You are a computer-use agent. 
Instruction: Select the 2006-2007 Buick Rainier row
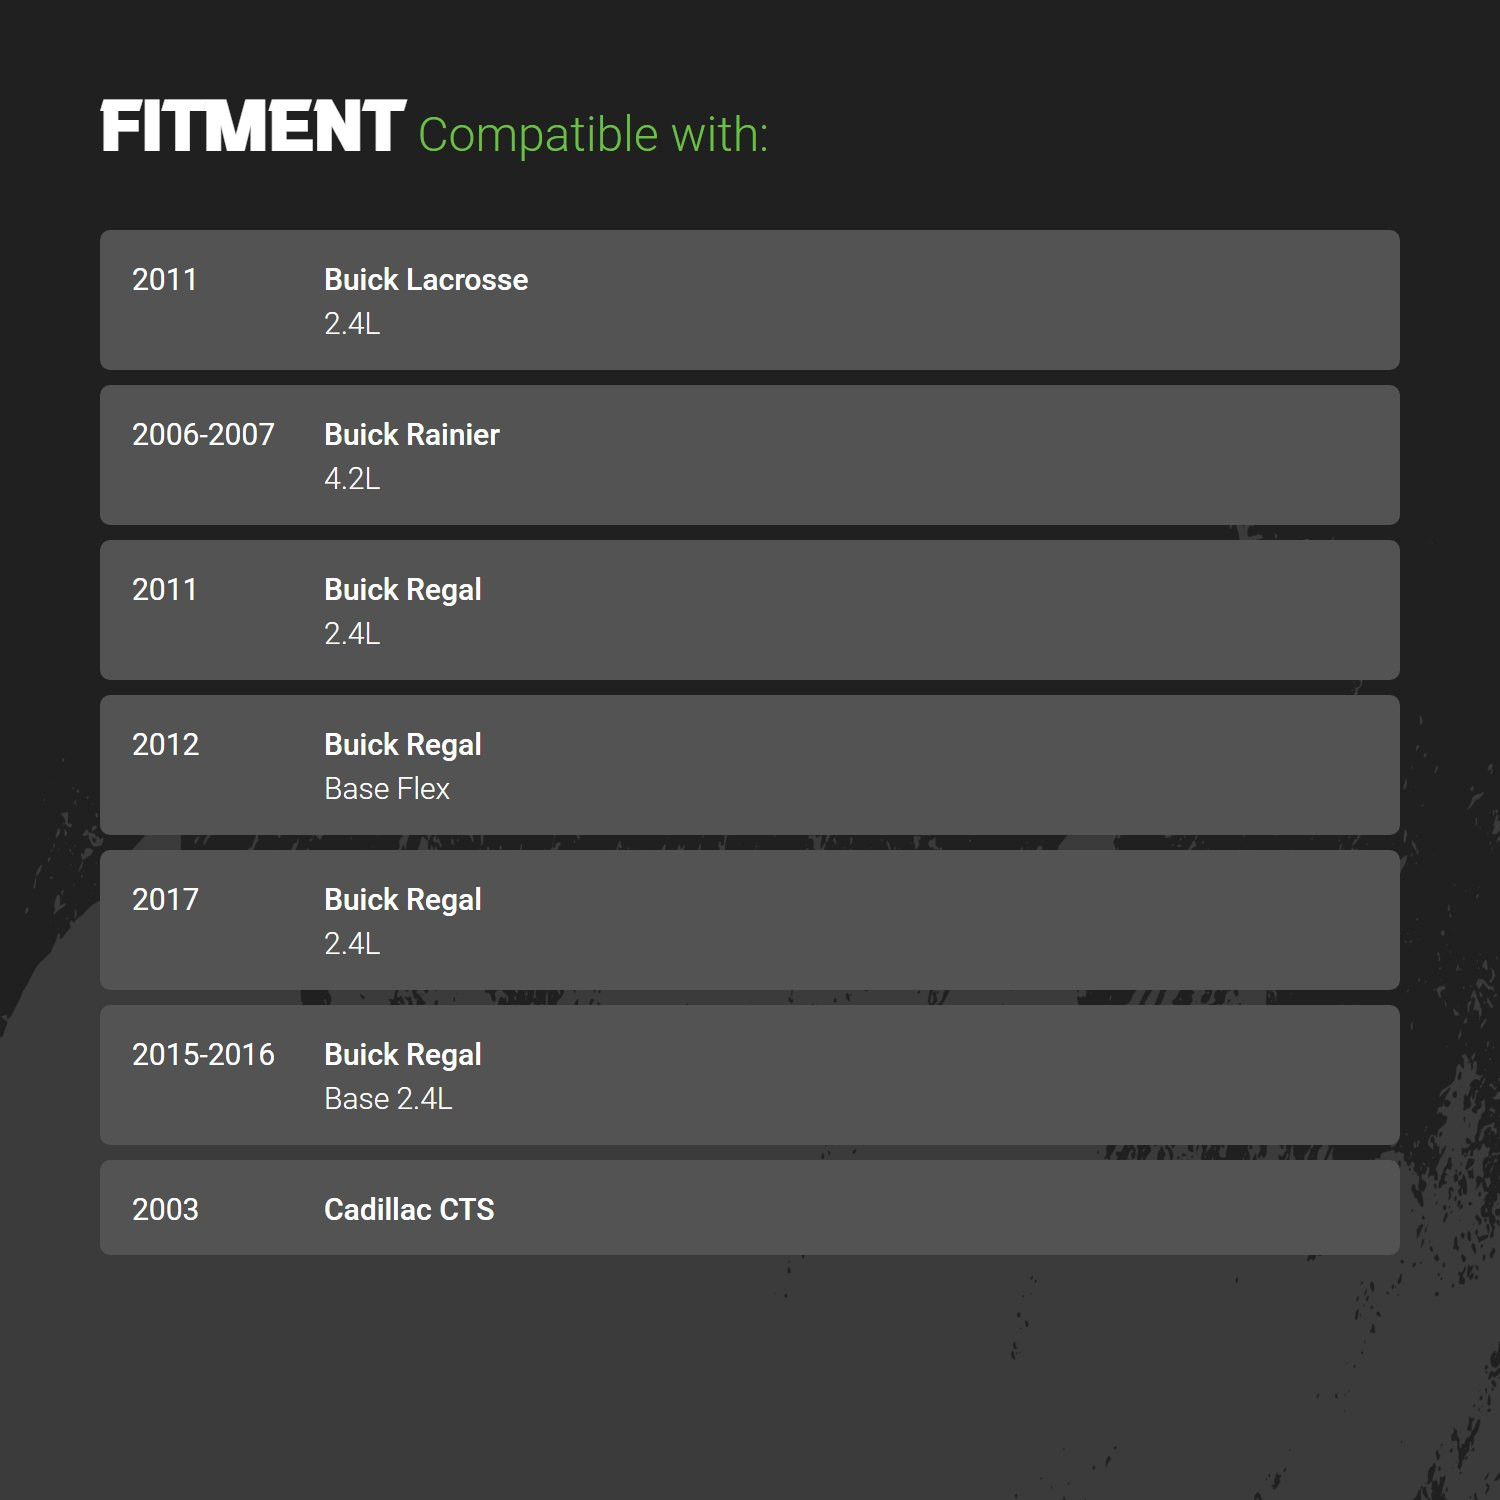click(x=750, y=455)
